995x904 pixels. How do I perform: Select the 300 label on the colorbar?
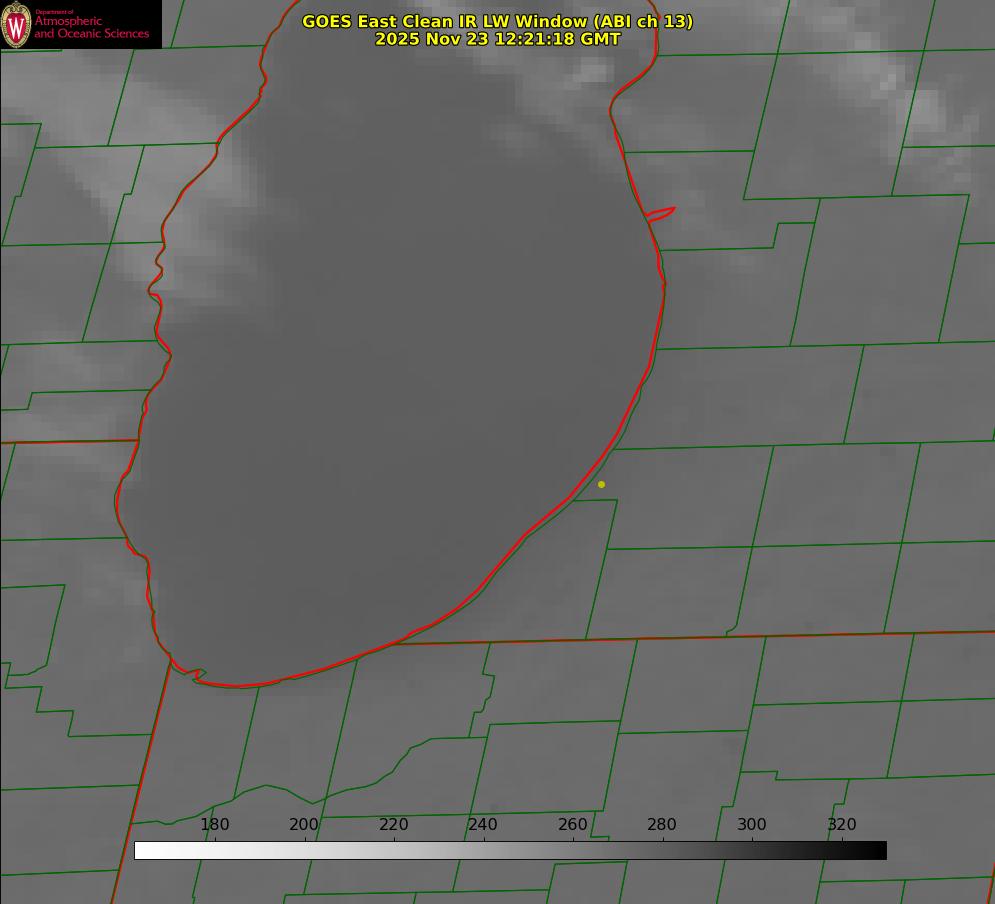[751, 825]
